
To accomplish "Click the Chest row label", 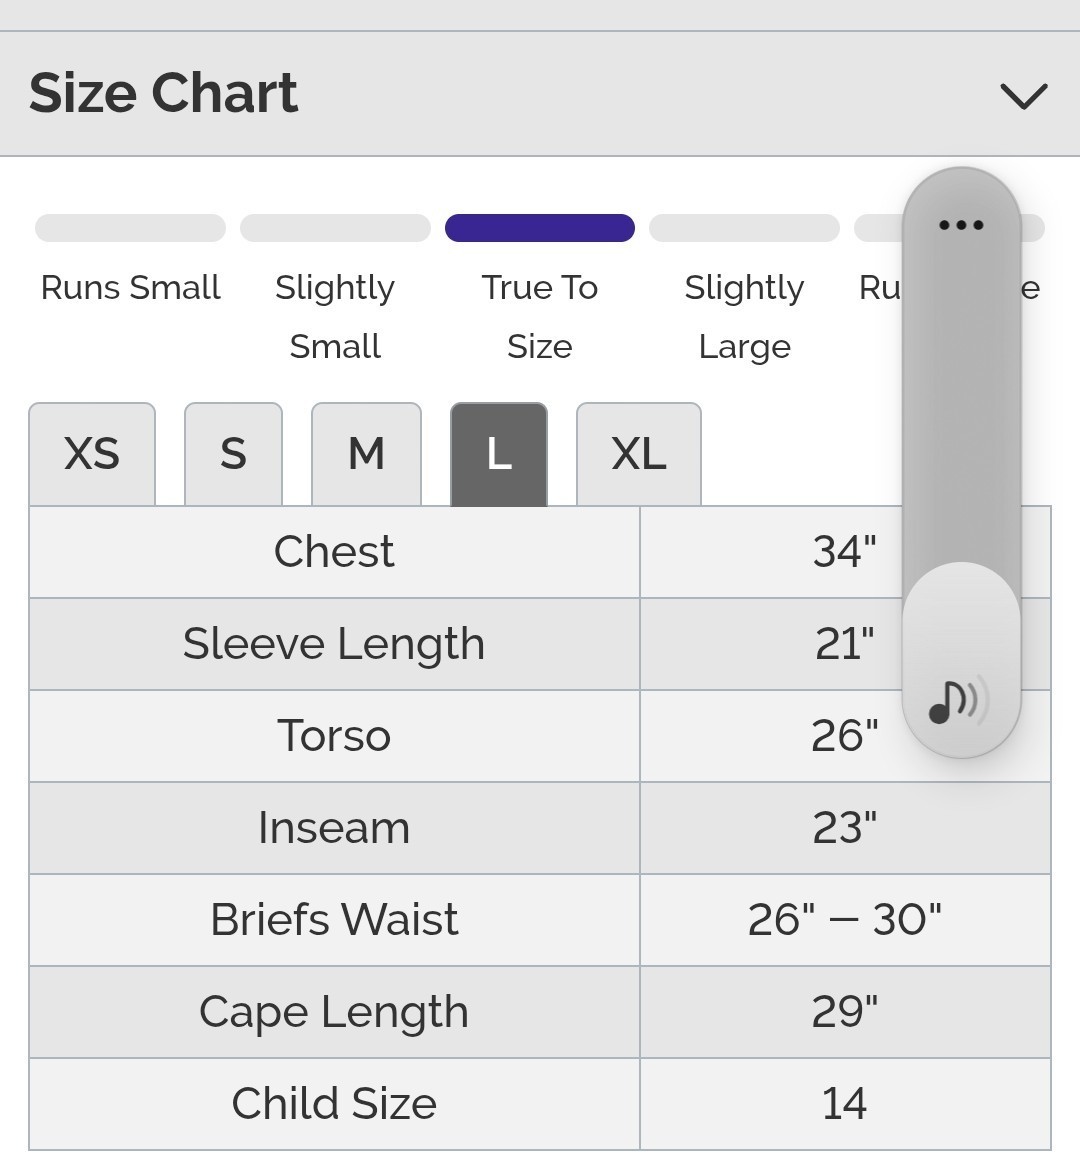I will pos(334,552).
